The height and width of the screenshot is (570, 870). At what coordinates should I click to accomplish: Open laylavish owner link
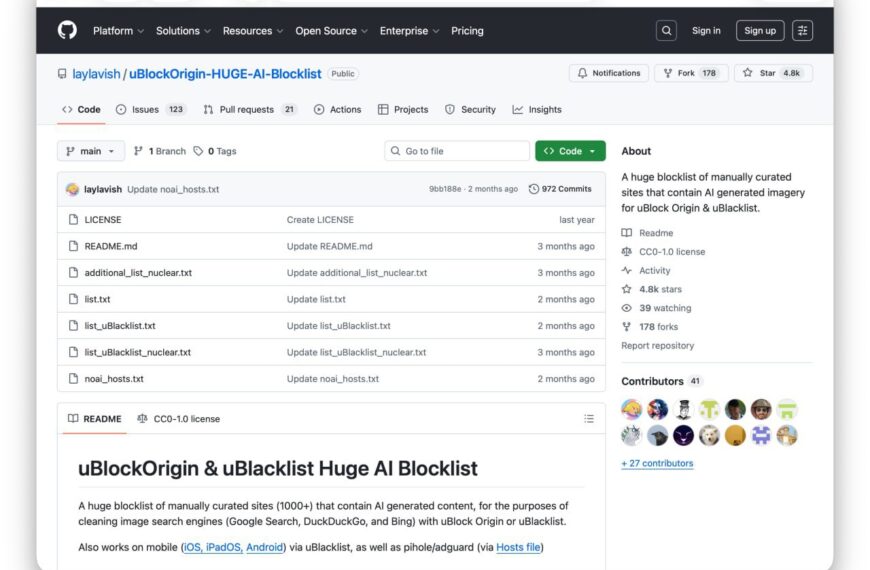point(96,74)
